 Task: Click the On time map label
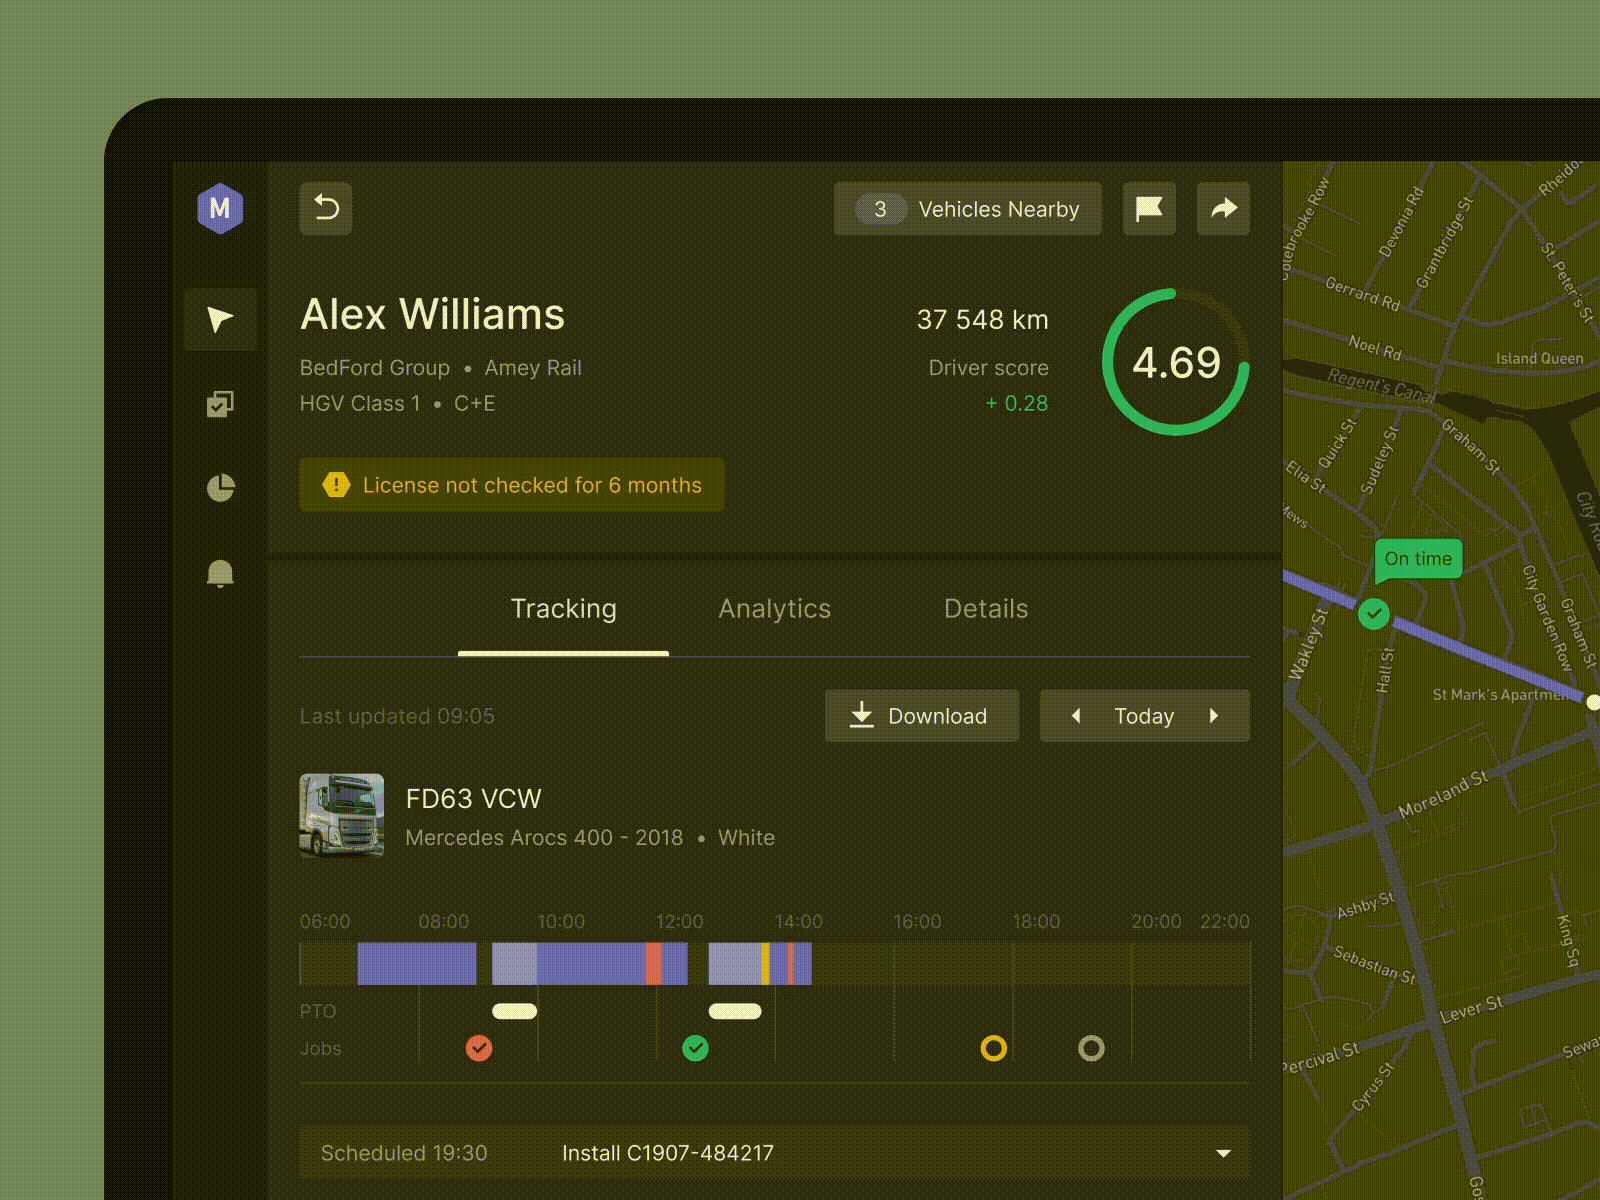[1418, 559]
